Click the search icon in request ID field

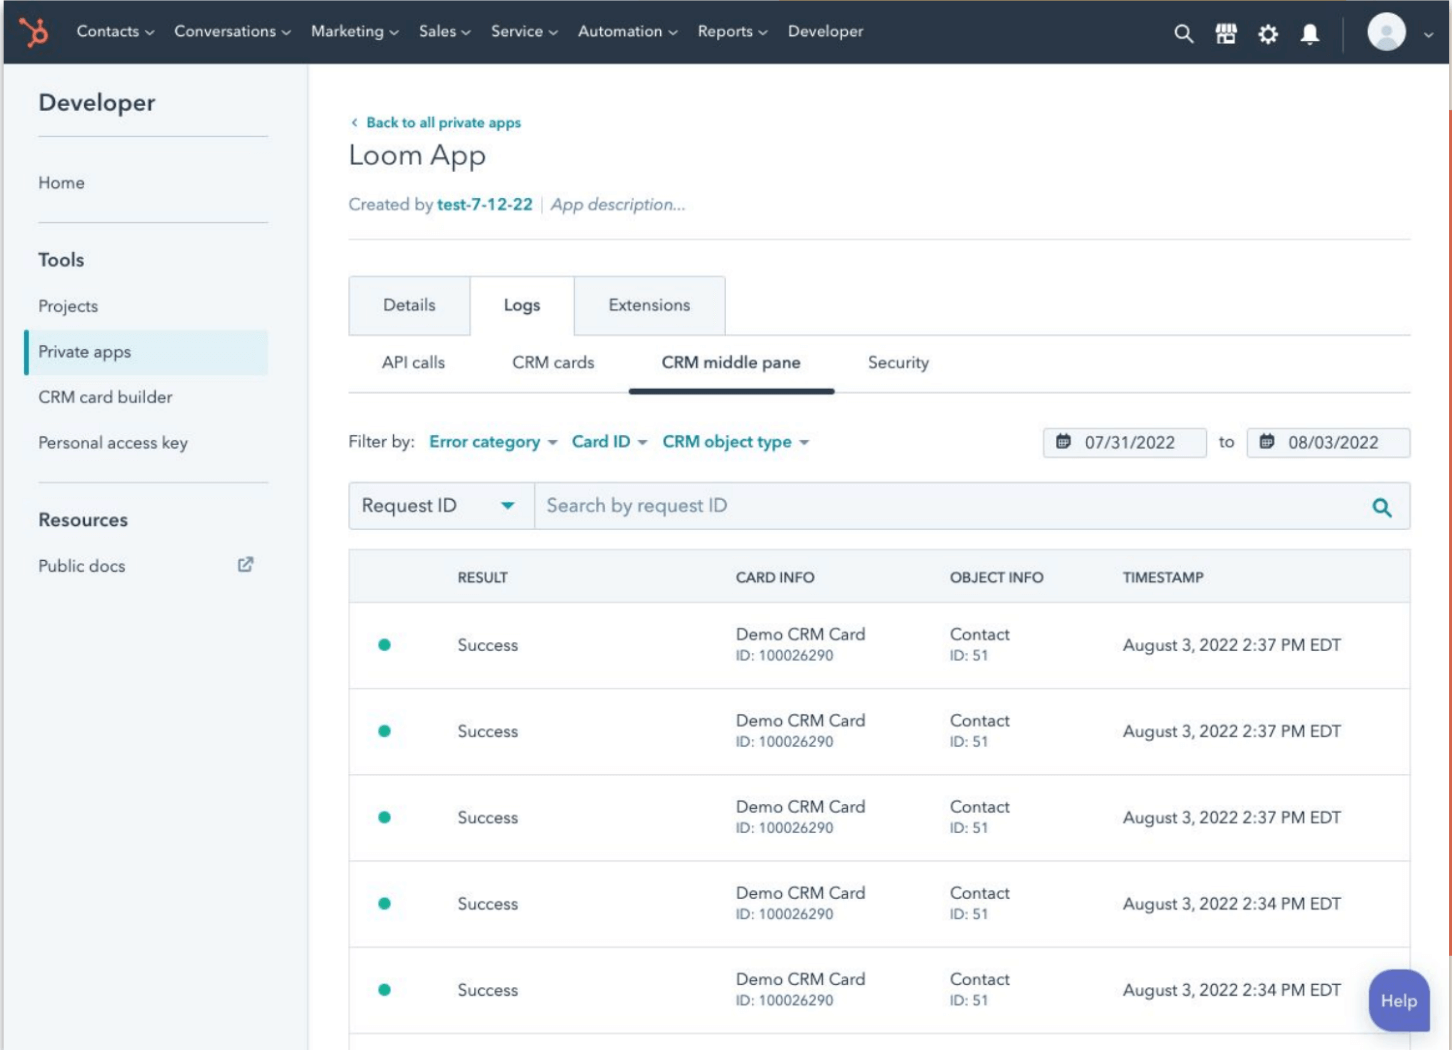pyautogui.click(x=1381, y=507)
